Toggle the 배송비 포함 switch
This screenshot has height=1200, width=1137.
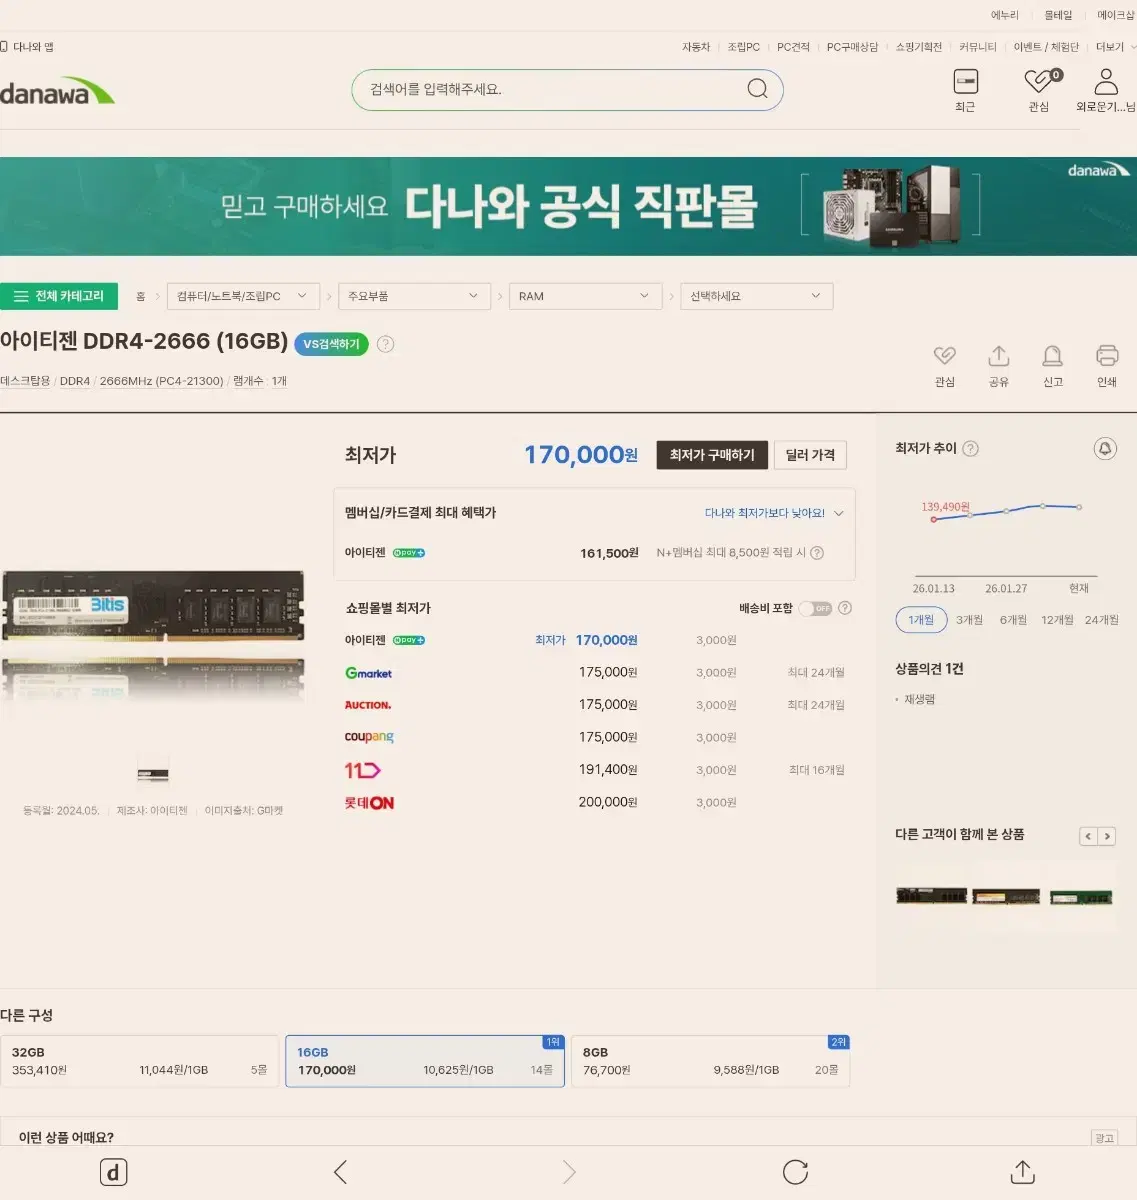pyautogui.click(x=815, y=608)
